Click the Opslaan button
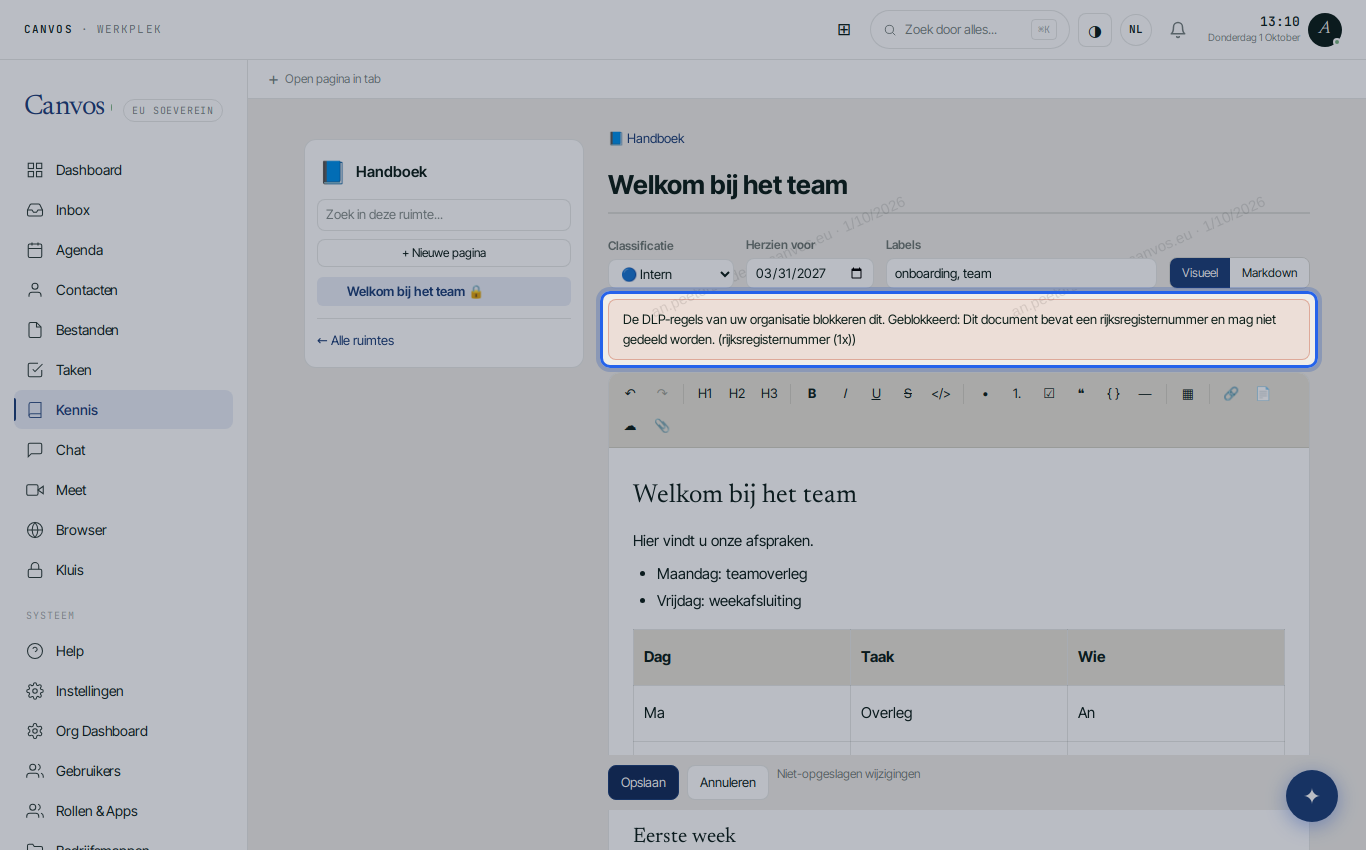The height and width of the screenshot is (850, 1366). click(x=643, y=782)
